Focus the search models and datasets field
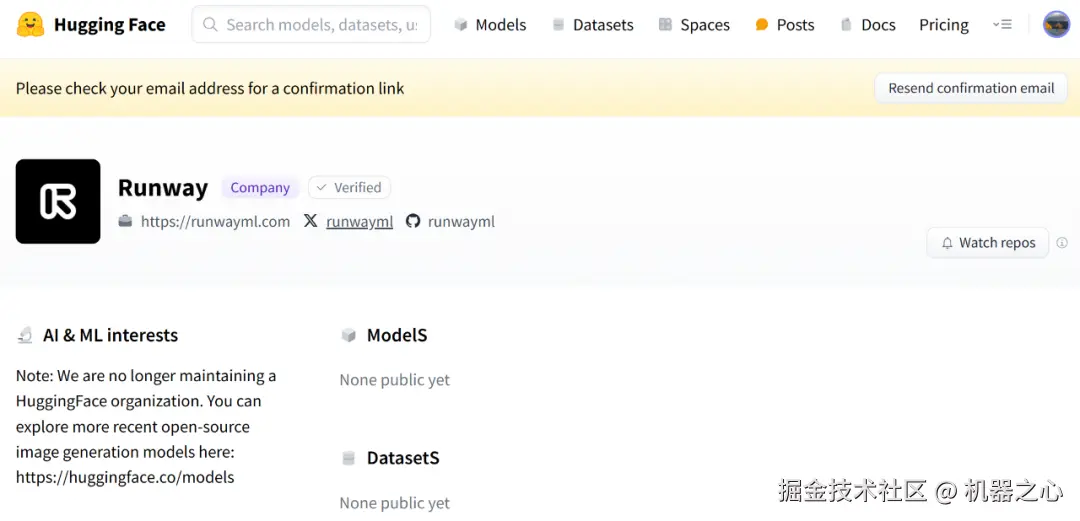The width and height of the screenshot is (1080, 521). pyautogui.click(x=321, y=24)
